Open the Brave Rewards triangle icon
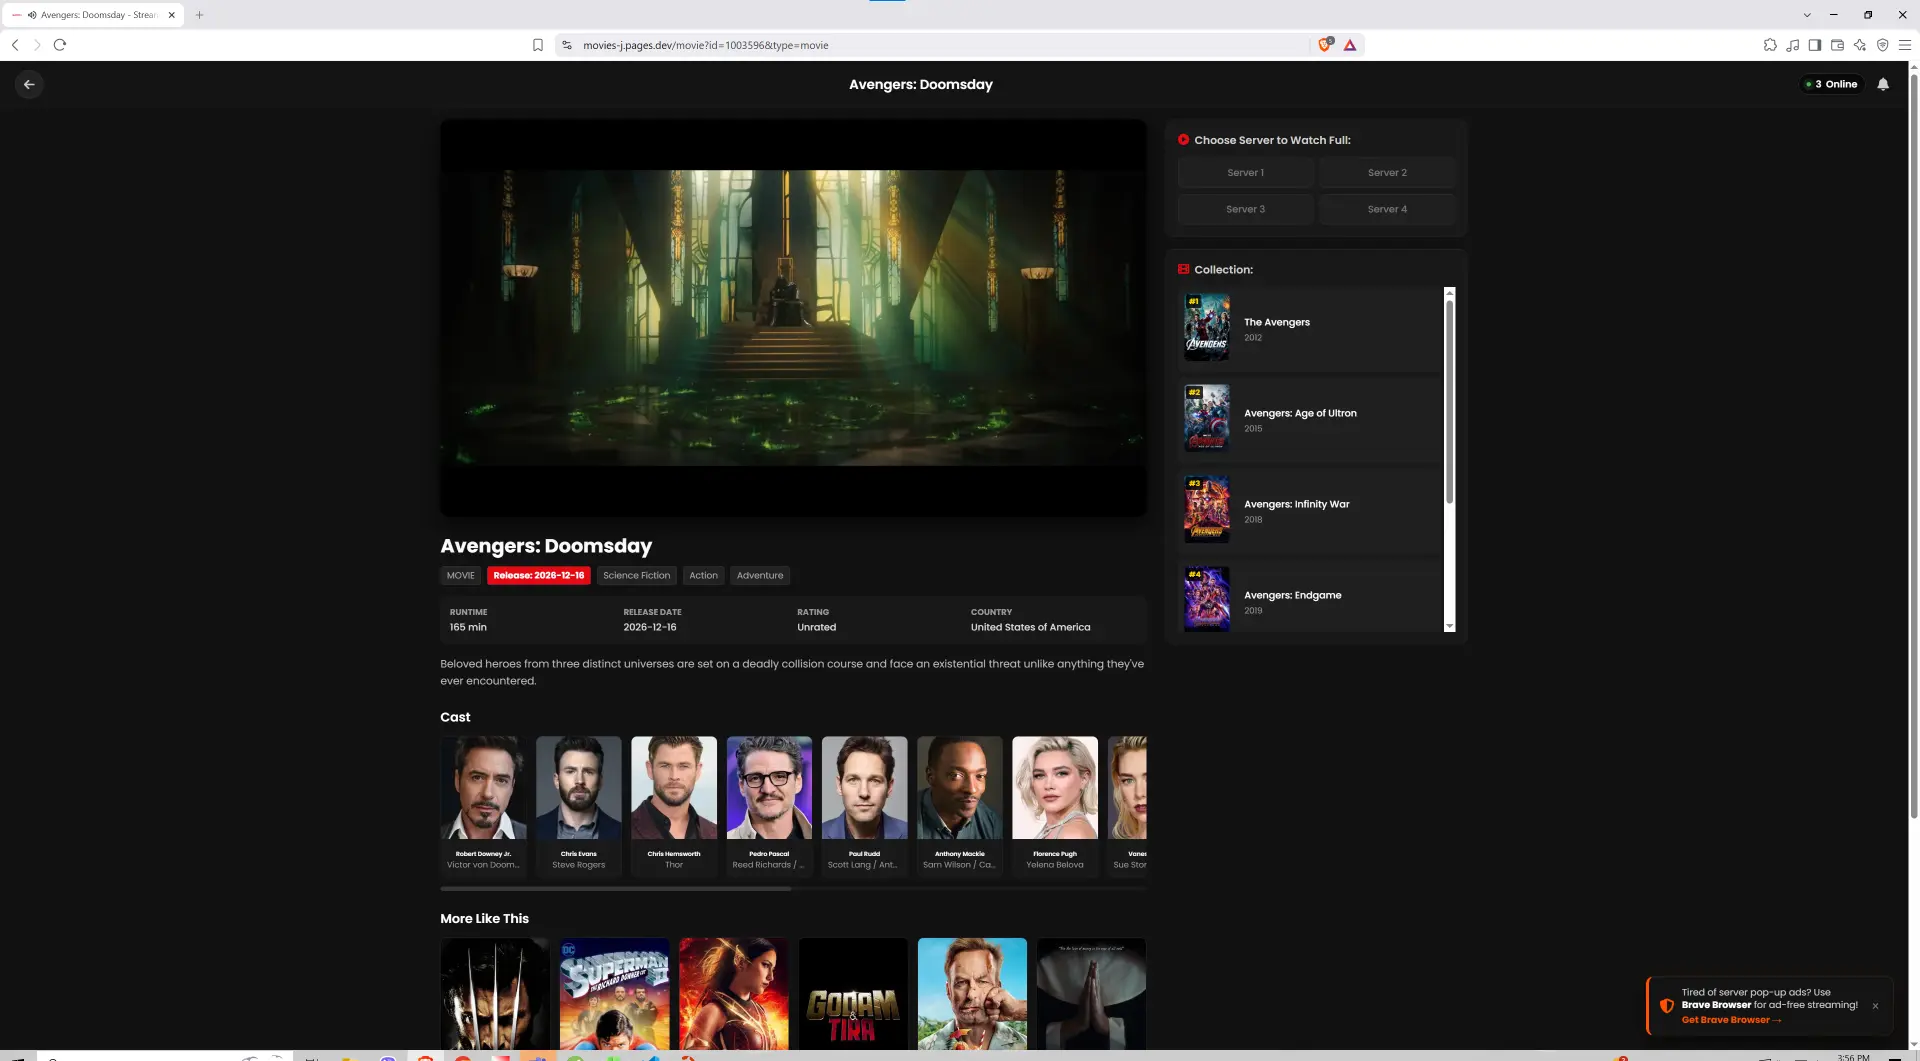Image resolution: width=1920 pixels, height=1061 pixels. point(1350,45)
